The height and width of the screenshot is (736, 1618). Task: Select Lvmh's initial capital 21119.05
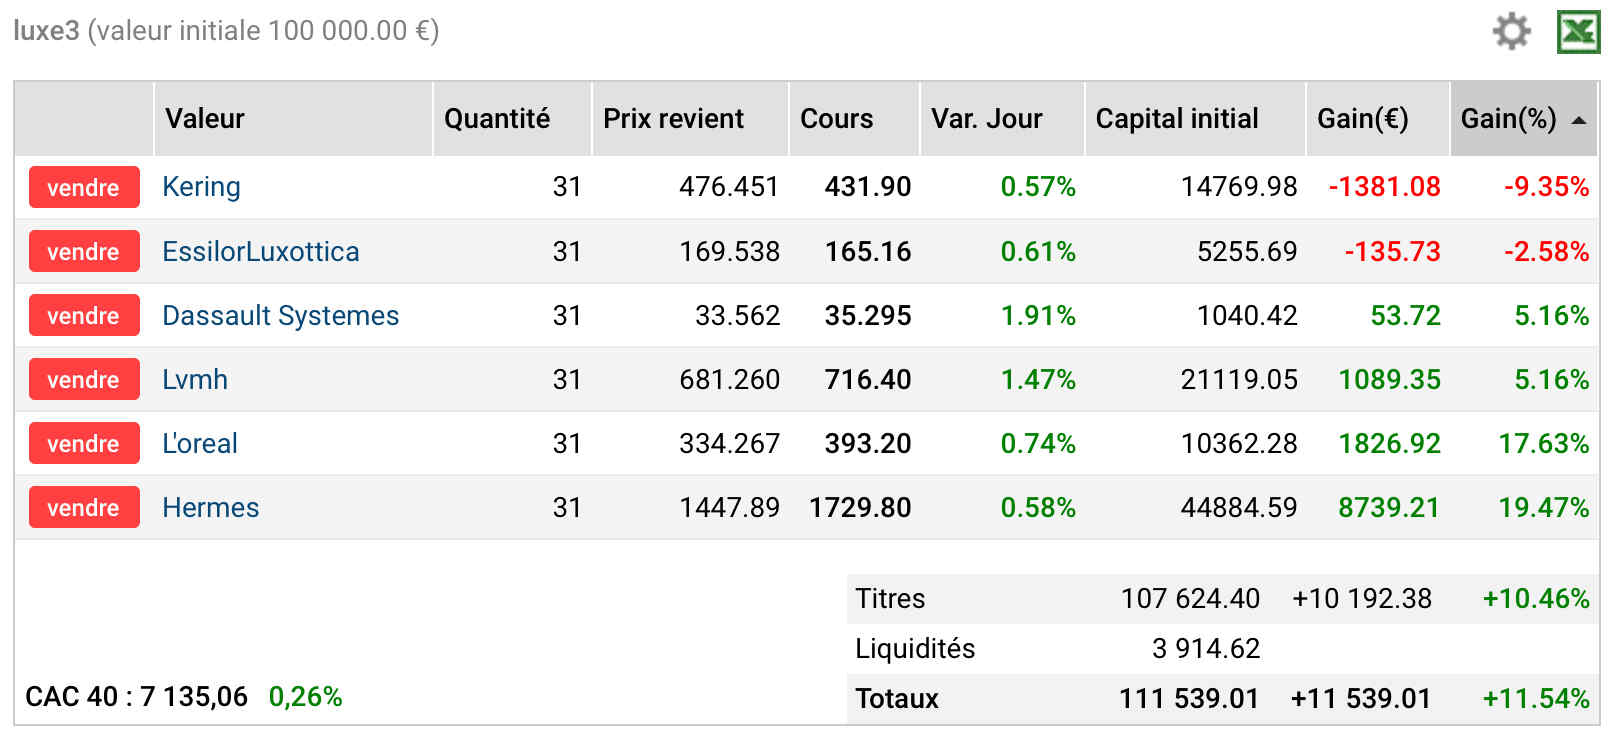(x=1238, y=379)
